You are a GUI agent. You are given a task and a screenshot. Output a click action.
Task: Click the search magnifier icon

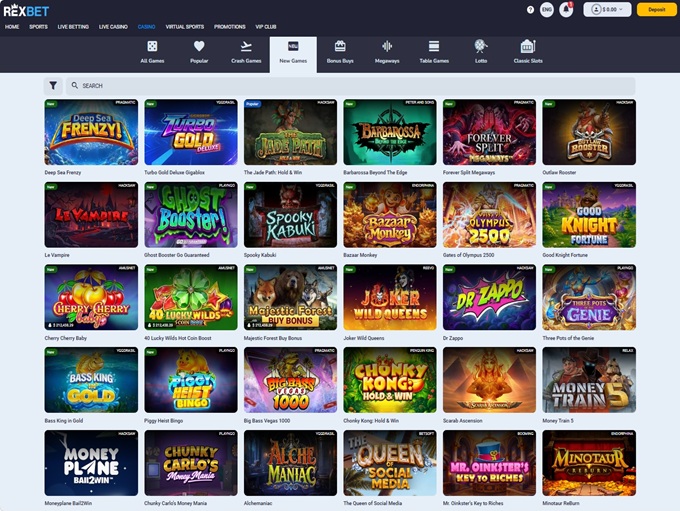point(75,85)
